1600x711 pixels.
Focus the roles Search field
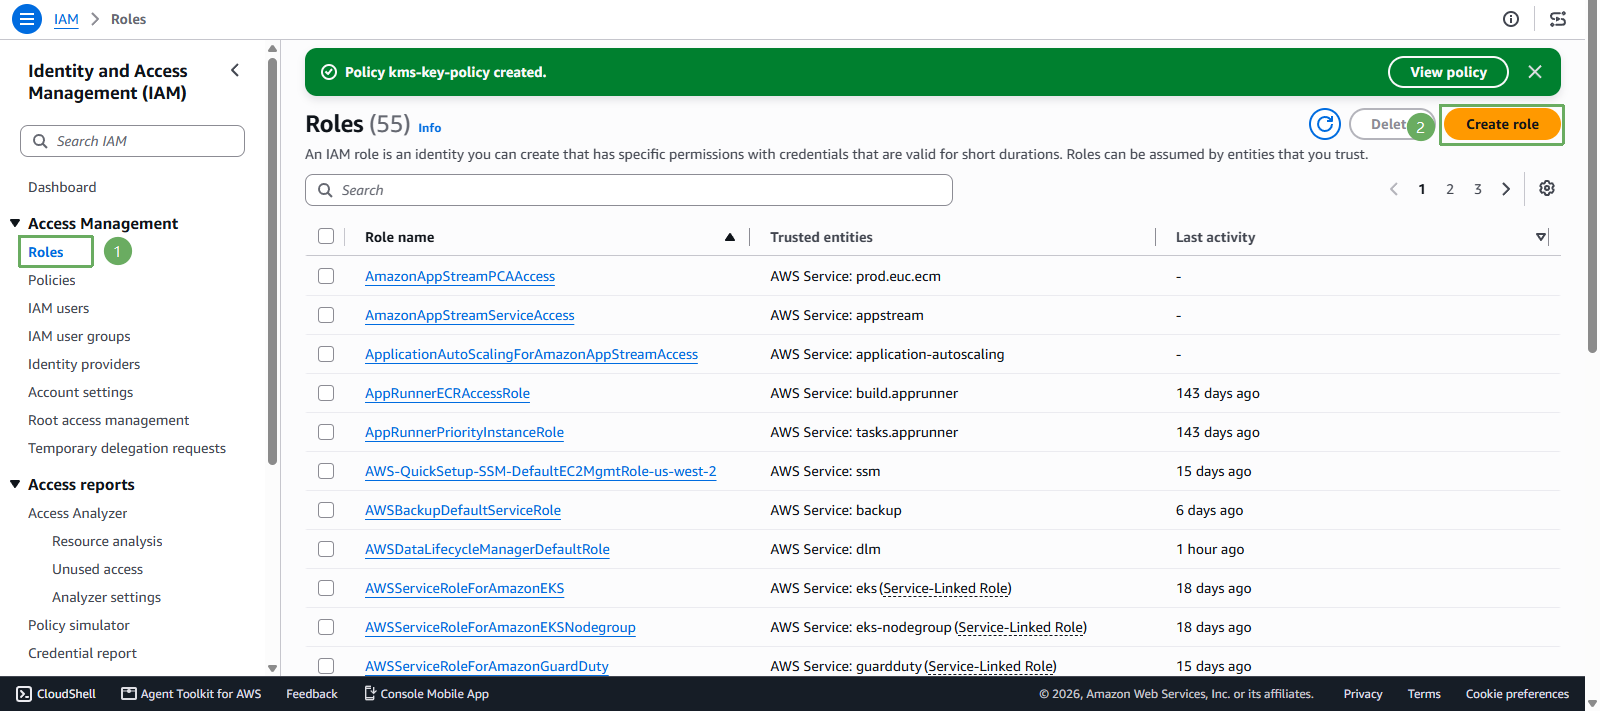[629, 190]
